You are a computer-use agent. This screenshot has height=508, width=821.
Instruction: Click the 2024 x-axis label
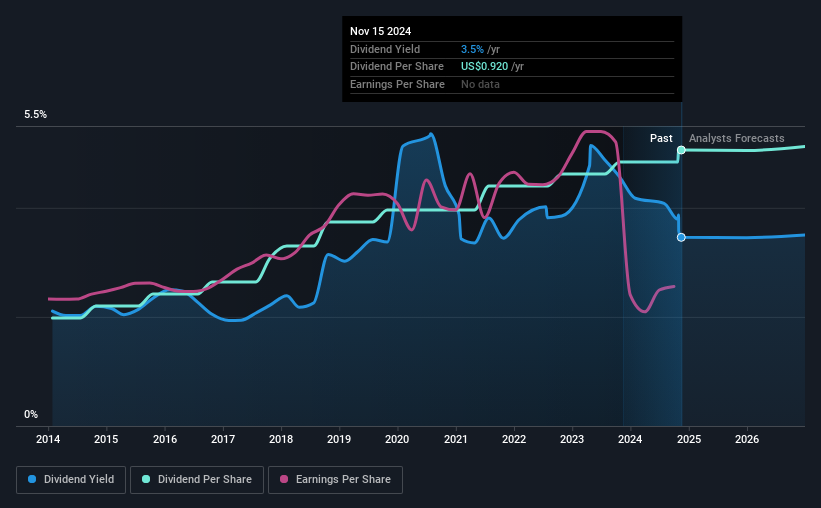coord(630,439)
